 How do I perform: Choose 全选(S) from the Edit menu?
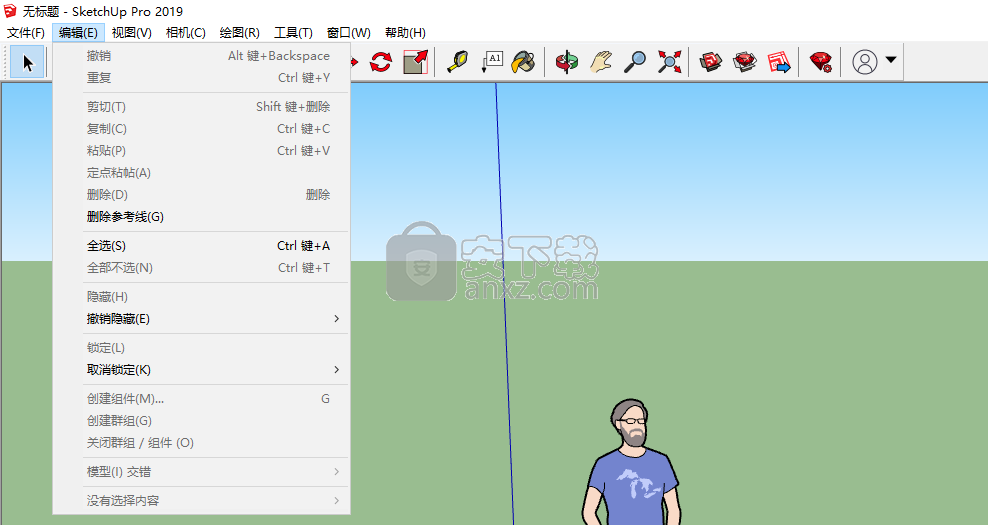[x=202, y=246]
